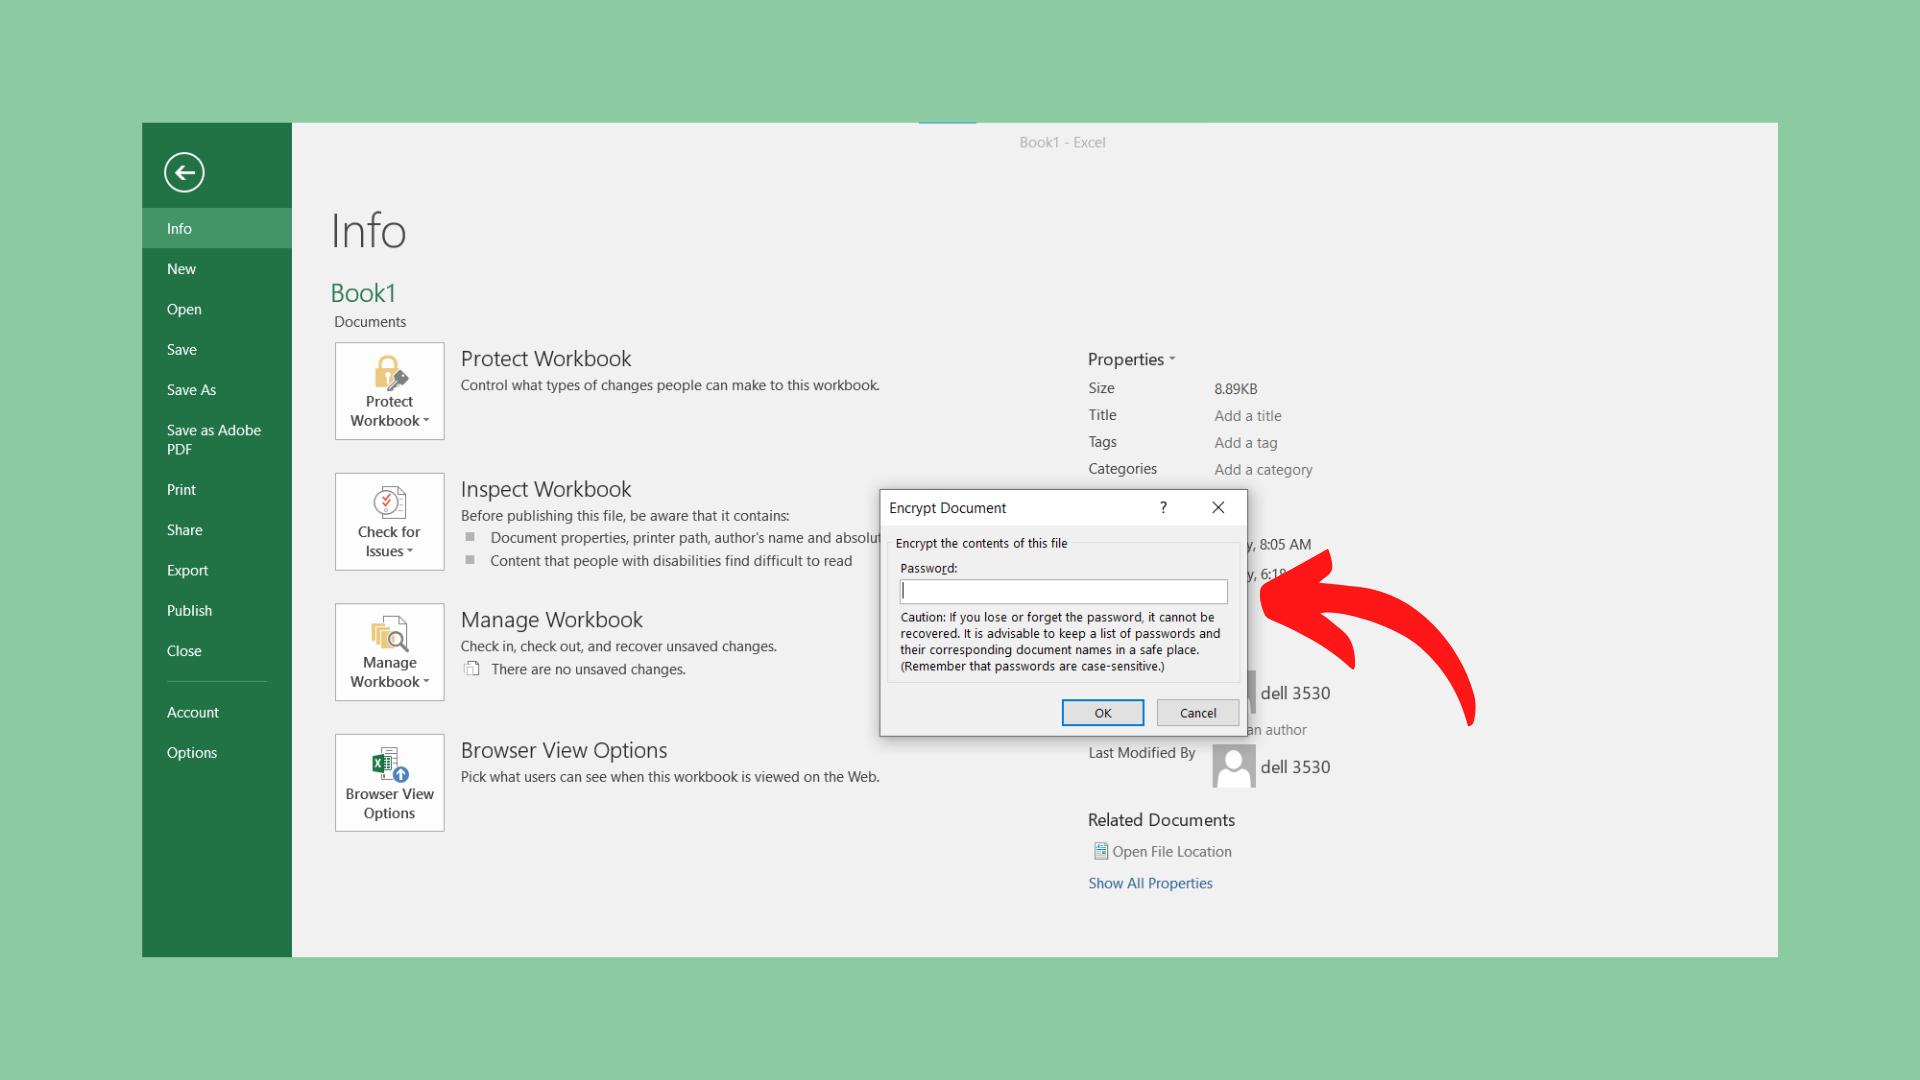Select the Info tab in sidebar
Screen dimensions: 1920x1080
pos(217,228)
